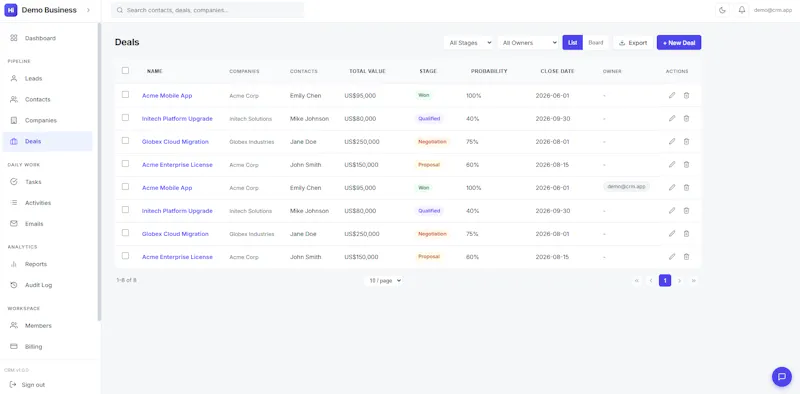Open the All Owners filter dropdown
The image size is (800, 394).
529,43
